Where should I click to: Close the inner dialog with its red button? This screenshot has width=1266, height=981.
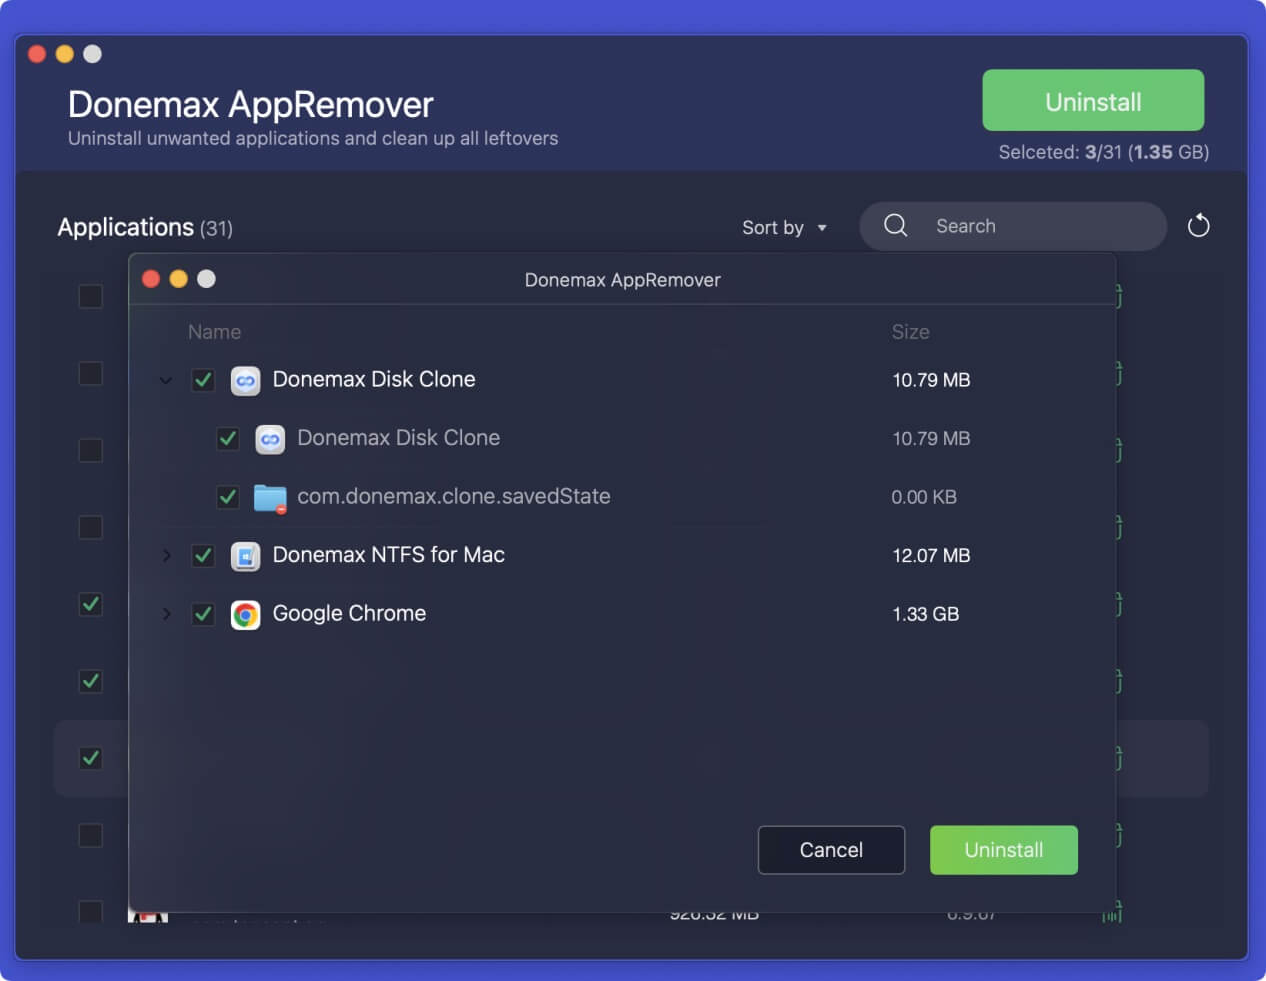151,279
